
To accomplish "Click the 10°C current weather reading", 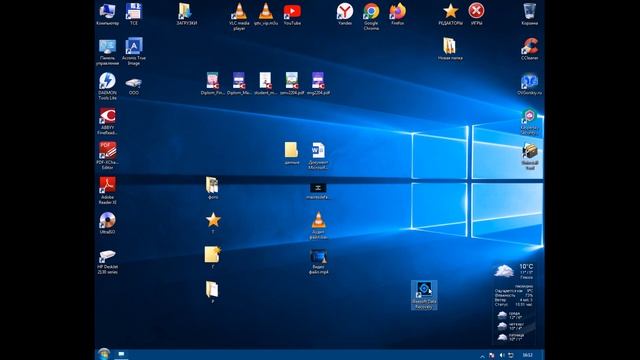I will [x=526, y=267].
